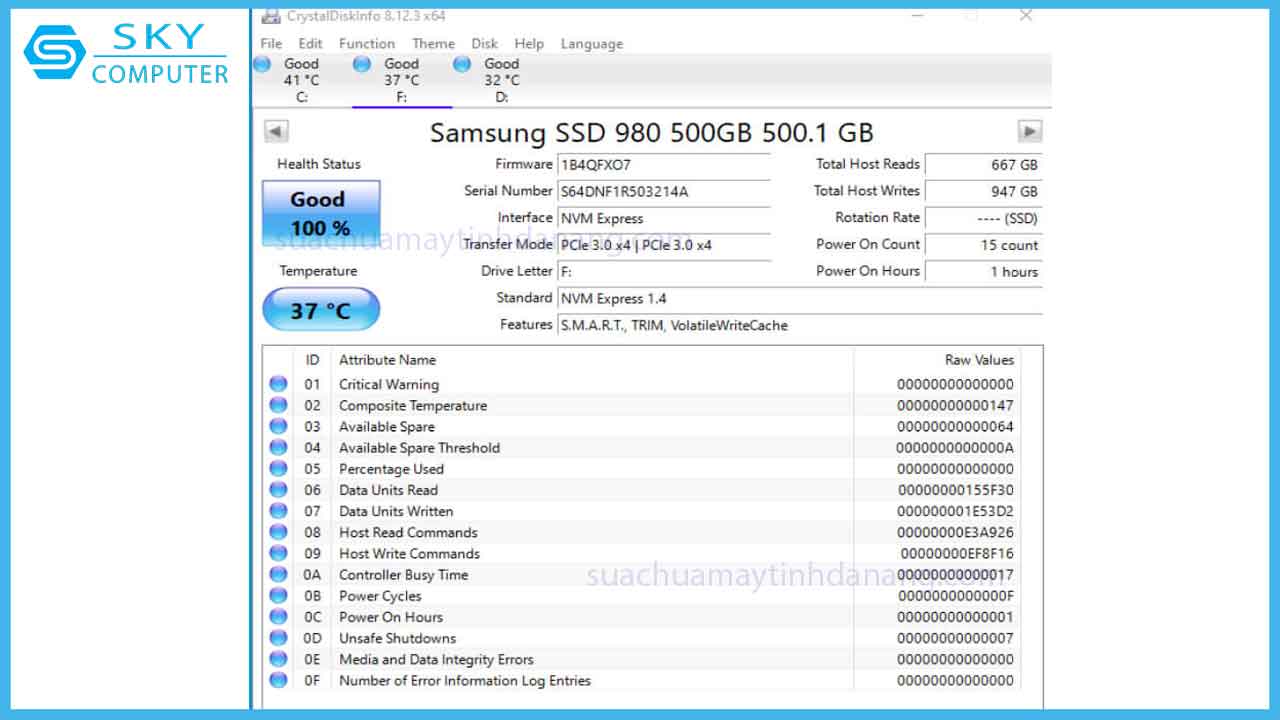This screenshot has height=720, width=1280.
Task: Open the File menu
Action: (x=271, y=44)
